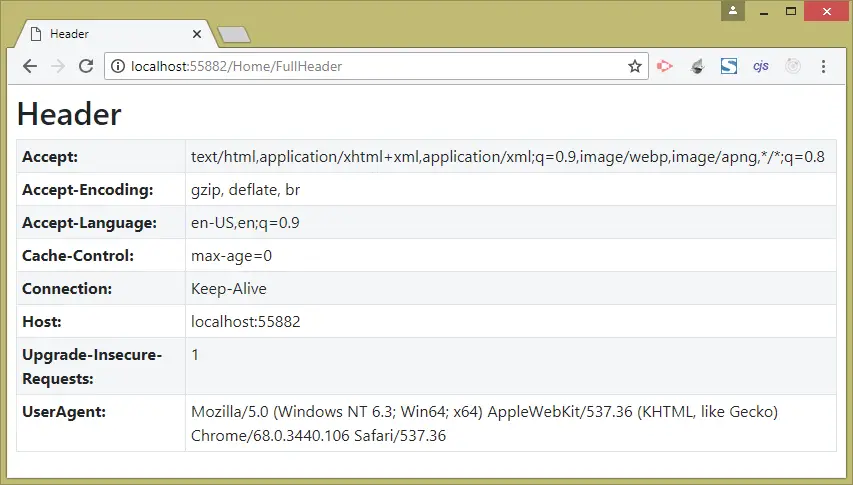Open the grey bird extension icon
This screenshot has height=485, width=853.
pyautogui.click(x=697, y=66)
